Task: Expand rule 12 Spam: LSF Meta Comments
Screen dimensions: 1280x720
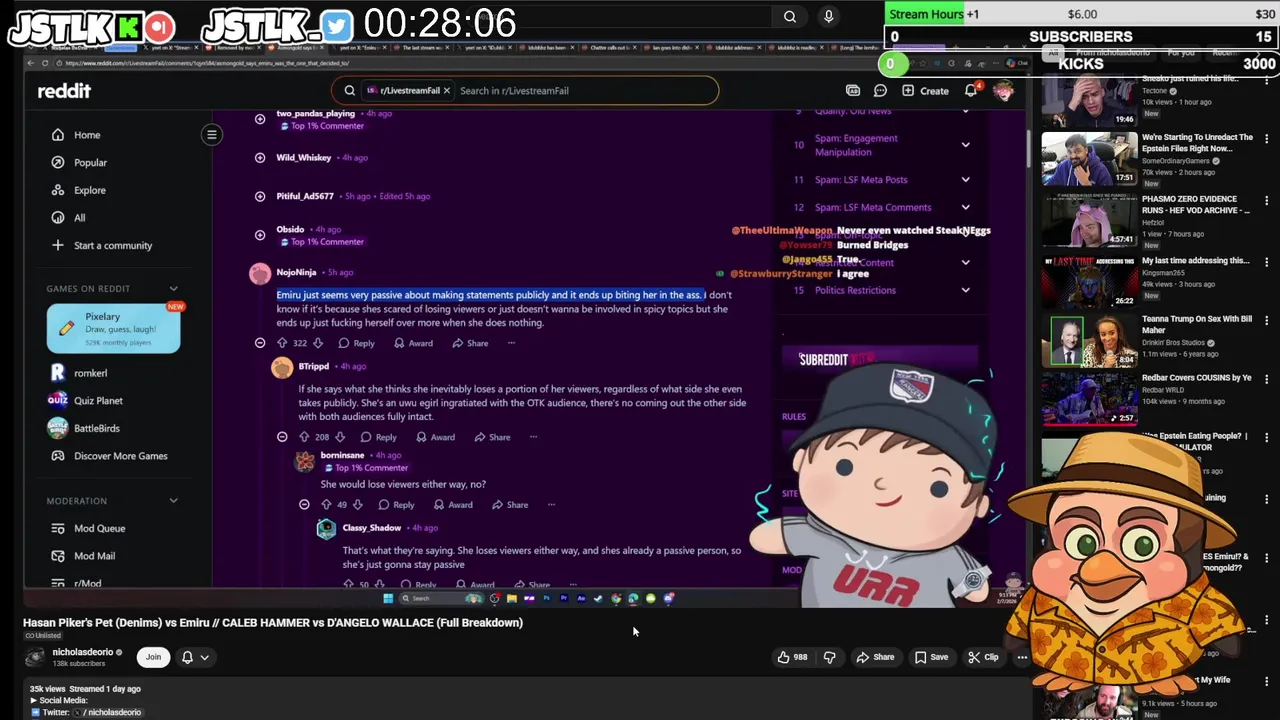Action: 965,208
